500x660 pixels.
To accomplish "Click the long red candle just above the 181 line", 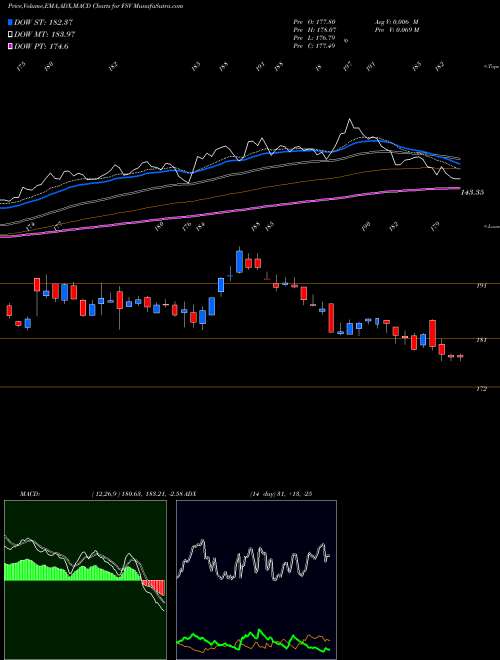I will [331, 318].
